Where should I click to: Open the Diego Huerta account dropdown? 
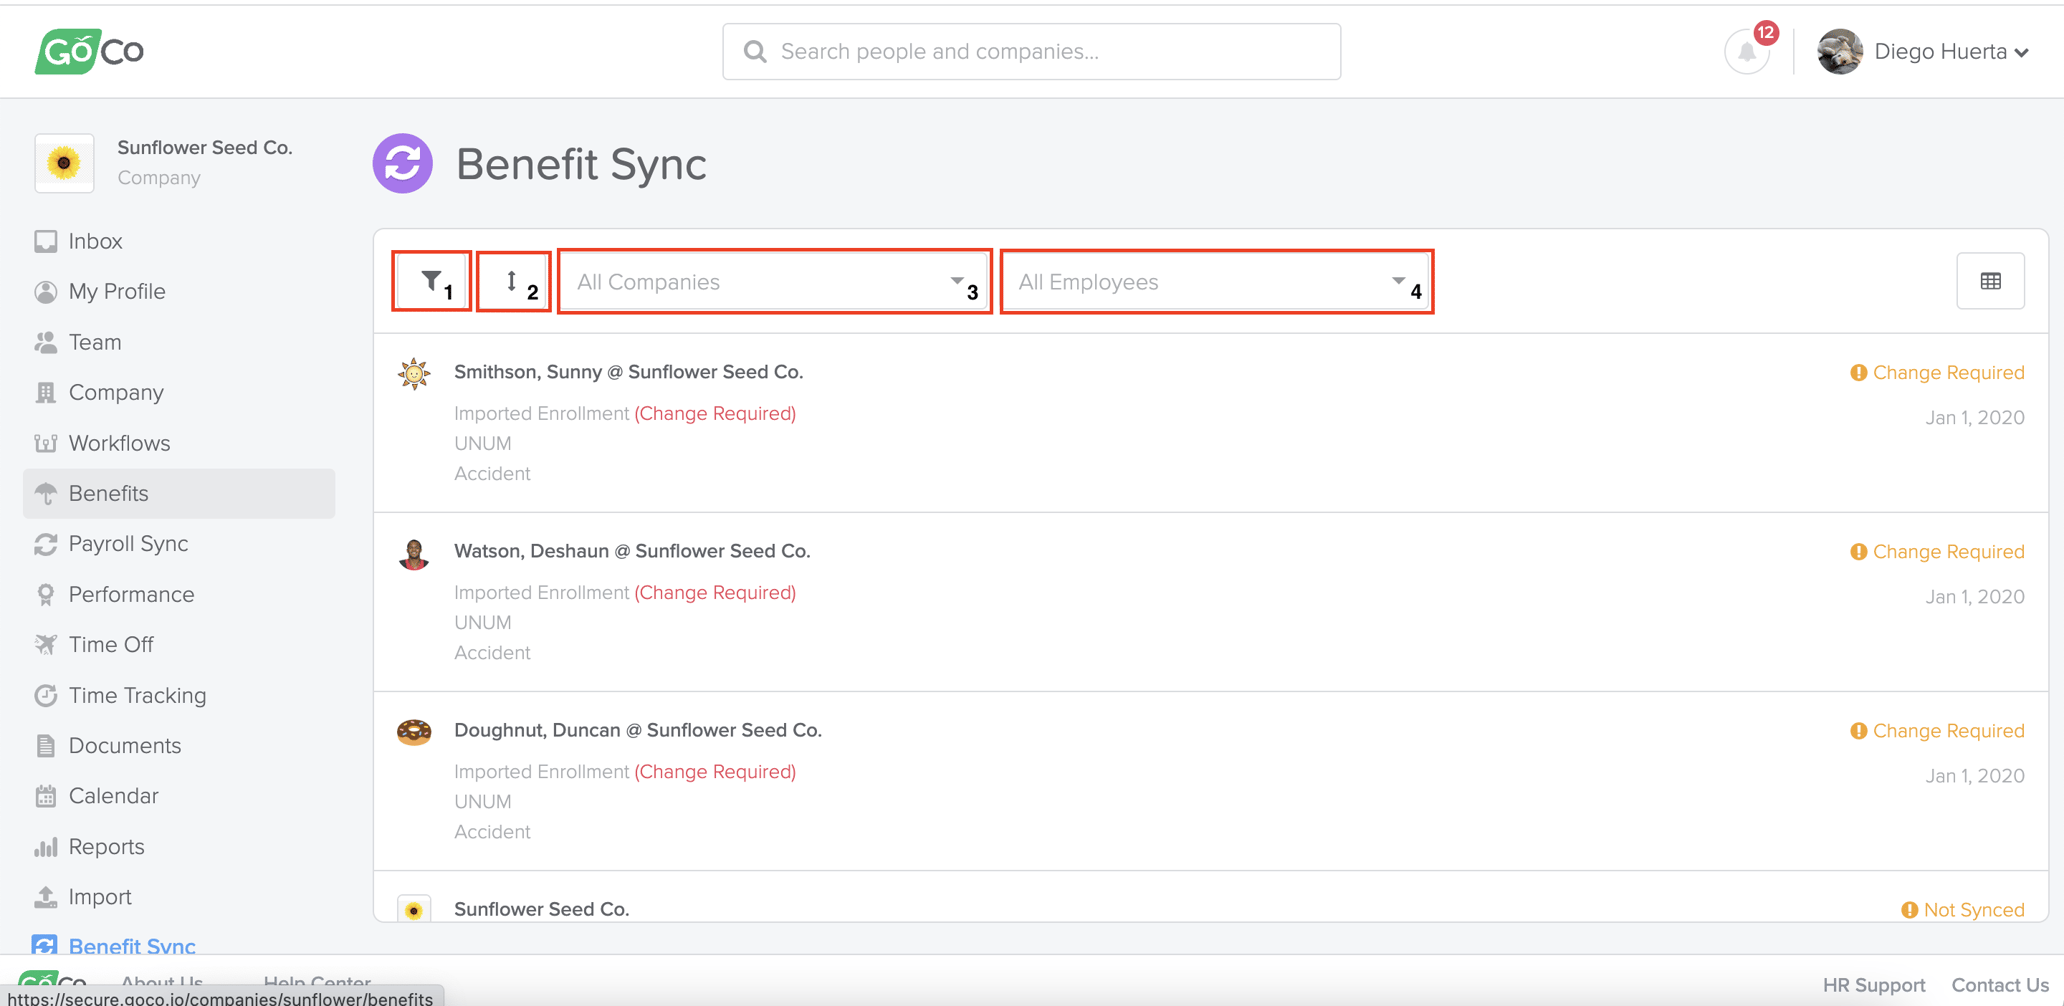point(1950,51)
